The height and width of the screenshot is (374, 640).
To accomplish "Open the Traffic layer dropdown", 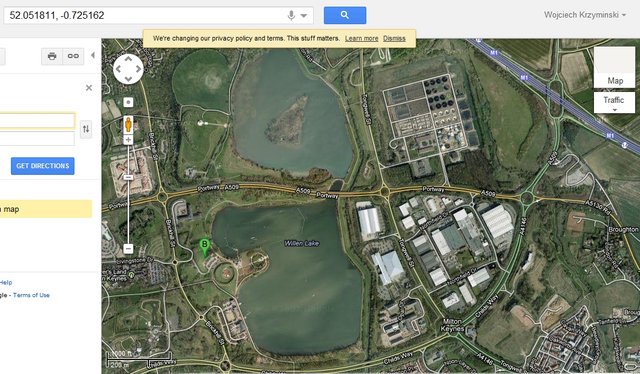I will pyautogui.click(x=614, y=102).
